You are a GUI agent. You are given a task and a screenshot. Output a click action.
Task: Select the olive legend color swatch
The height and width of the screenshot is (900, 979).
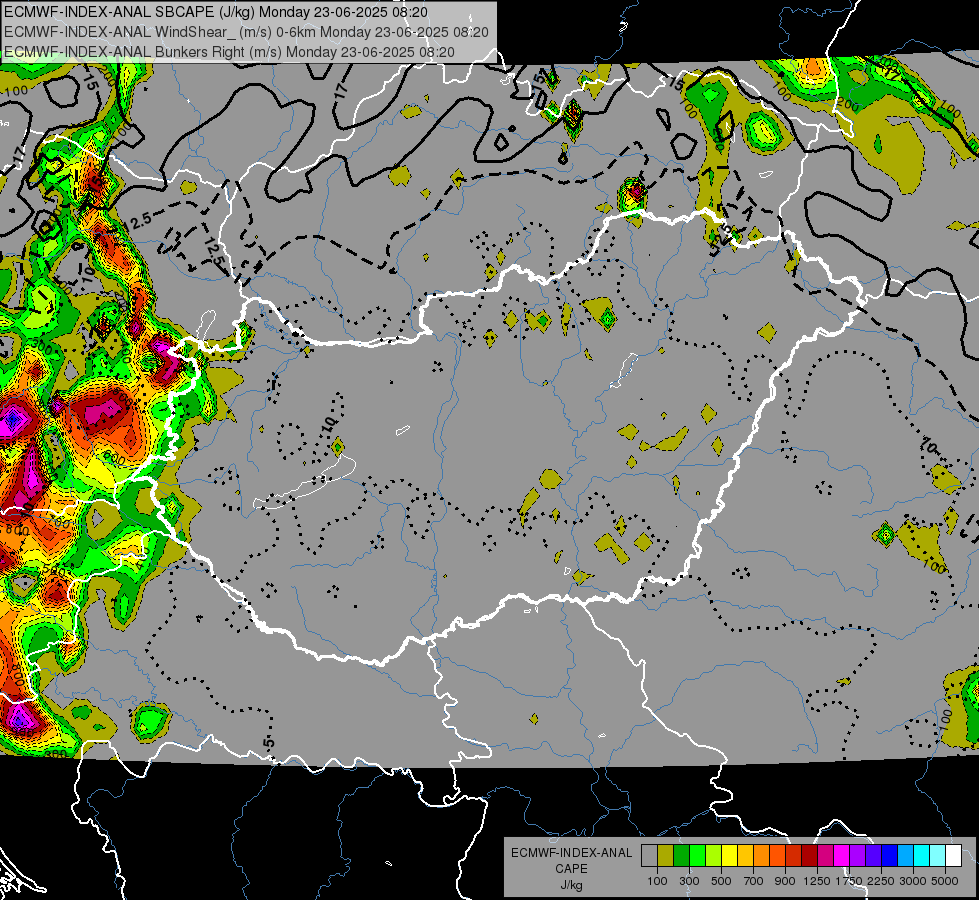(x=665, y=856)
